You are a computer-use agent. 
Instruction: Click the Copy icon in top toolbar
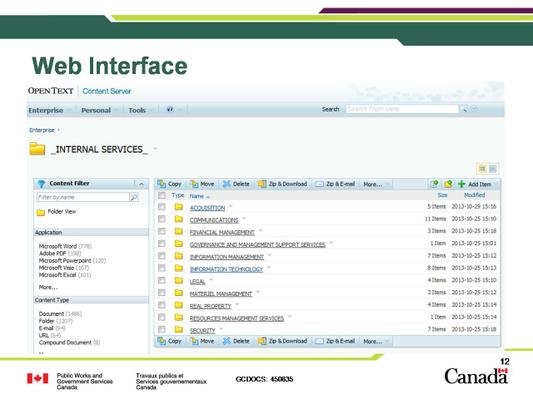161,184
